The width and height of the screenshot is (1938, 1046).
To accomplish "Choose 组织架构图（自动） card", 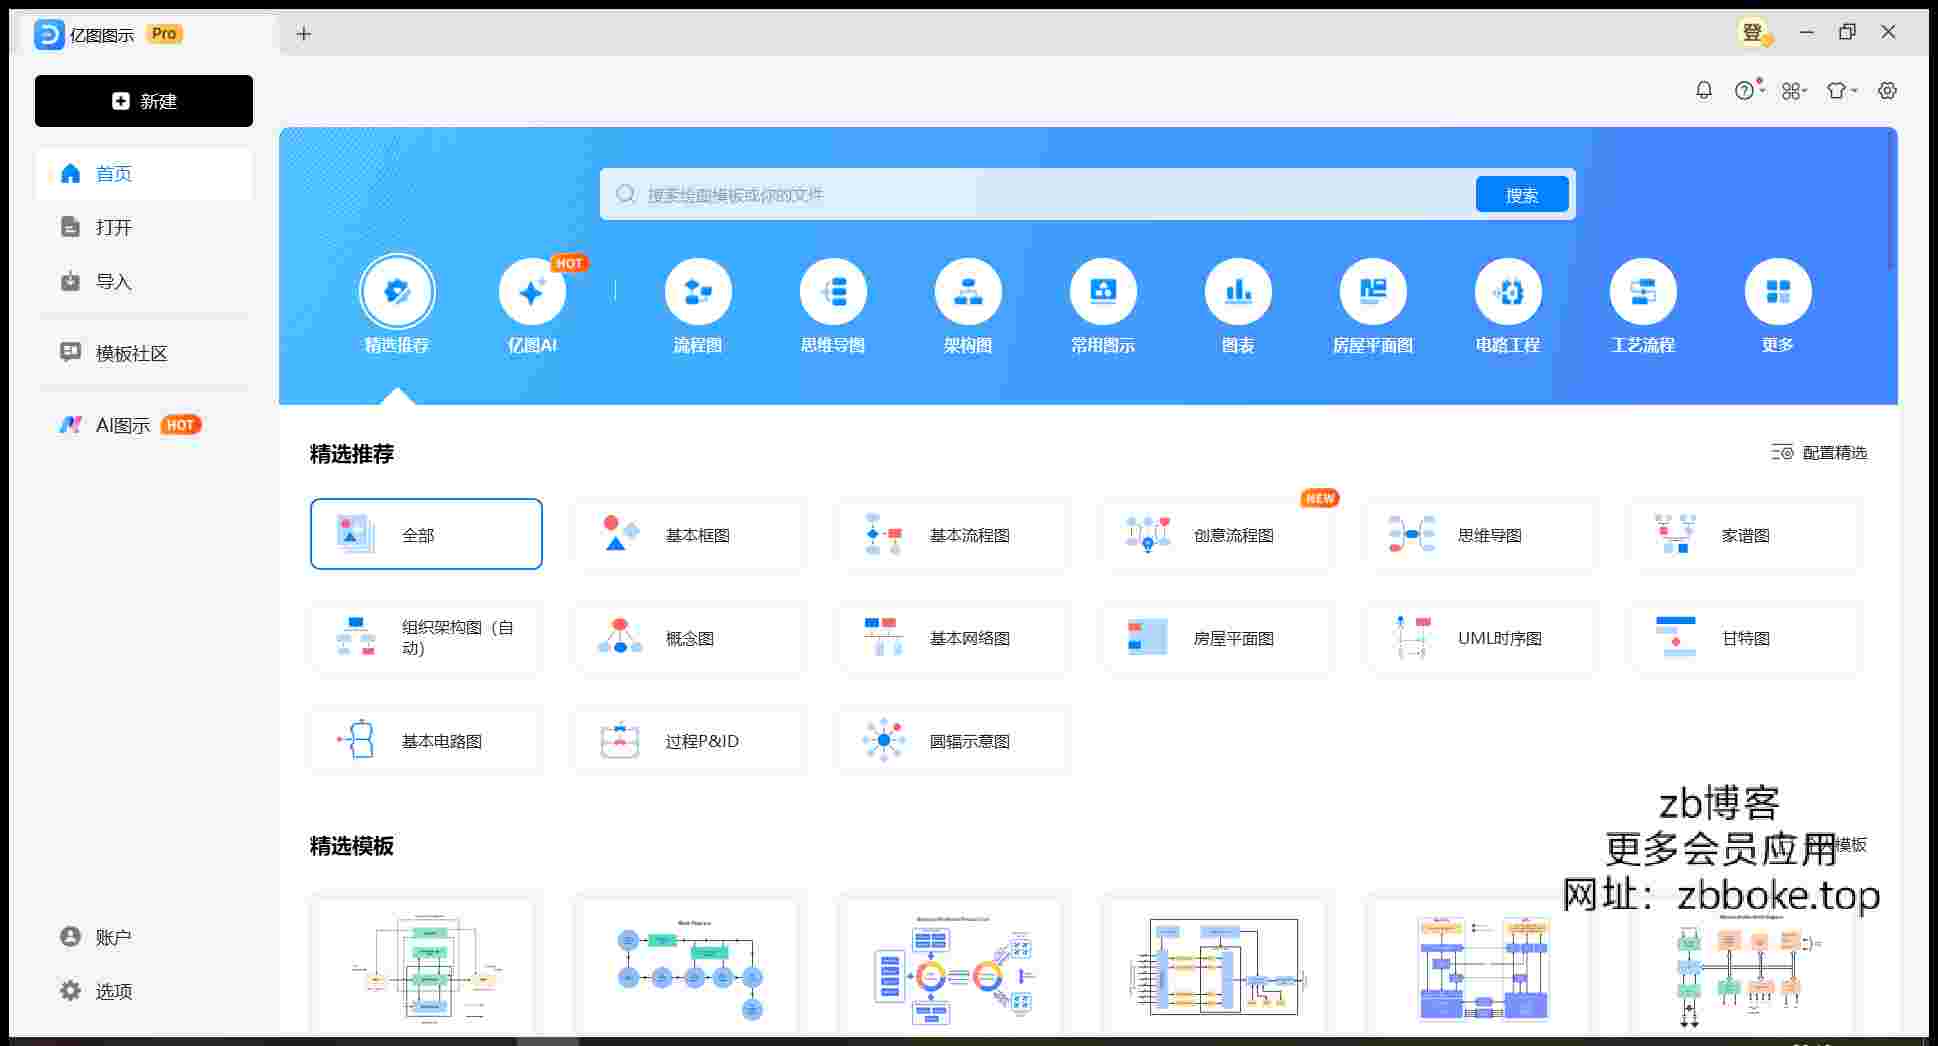I will coord(426,637).
